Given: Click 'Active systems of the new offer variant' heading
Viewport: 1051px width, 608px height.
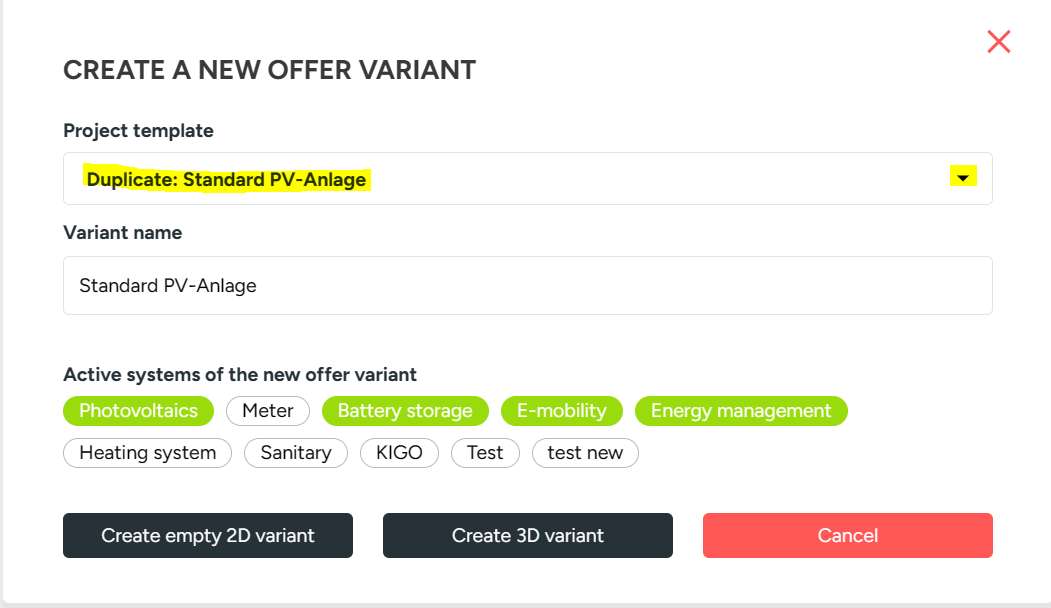Looking at the screenshot, I should pyautogui.click(x=239, y=375).
